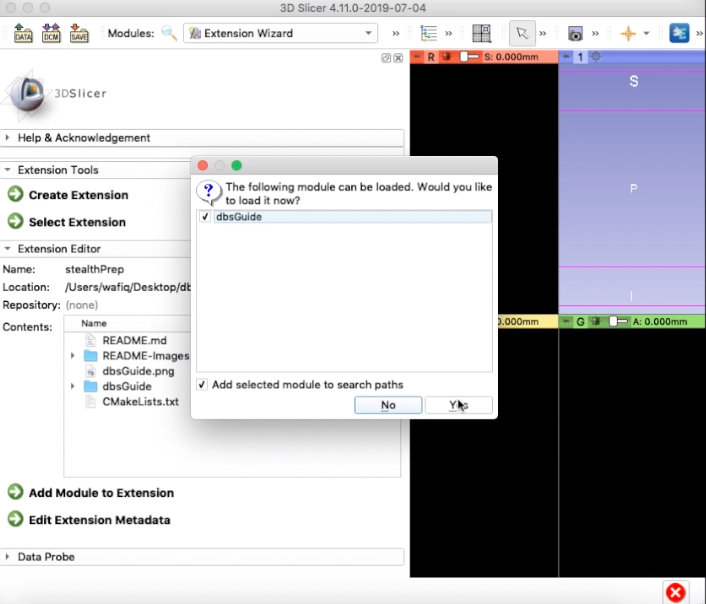Open the DATA load icon
This screenshot has height=604, width=706.
(x=23, y=33)
